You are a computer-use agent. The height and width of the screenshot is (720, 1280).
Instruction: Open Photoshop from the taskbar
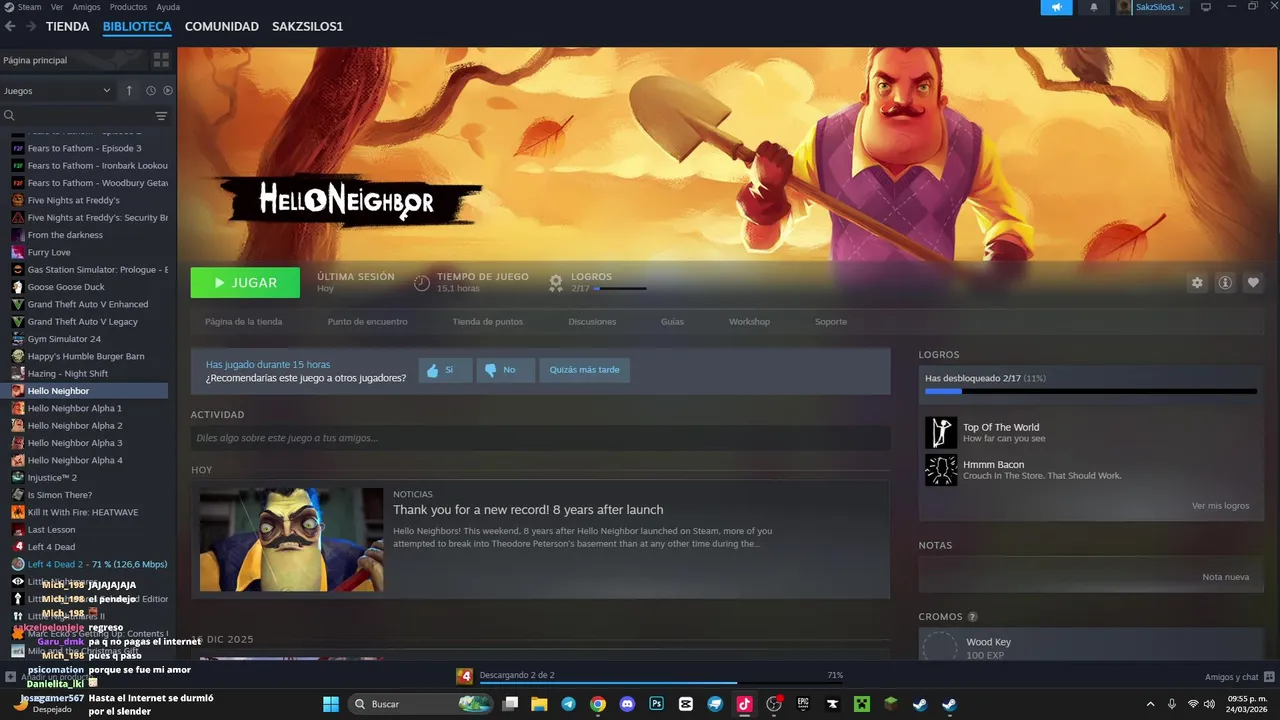coord(657,704)
